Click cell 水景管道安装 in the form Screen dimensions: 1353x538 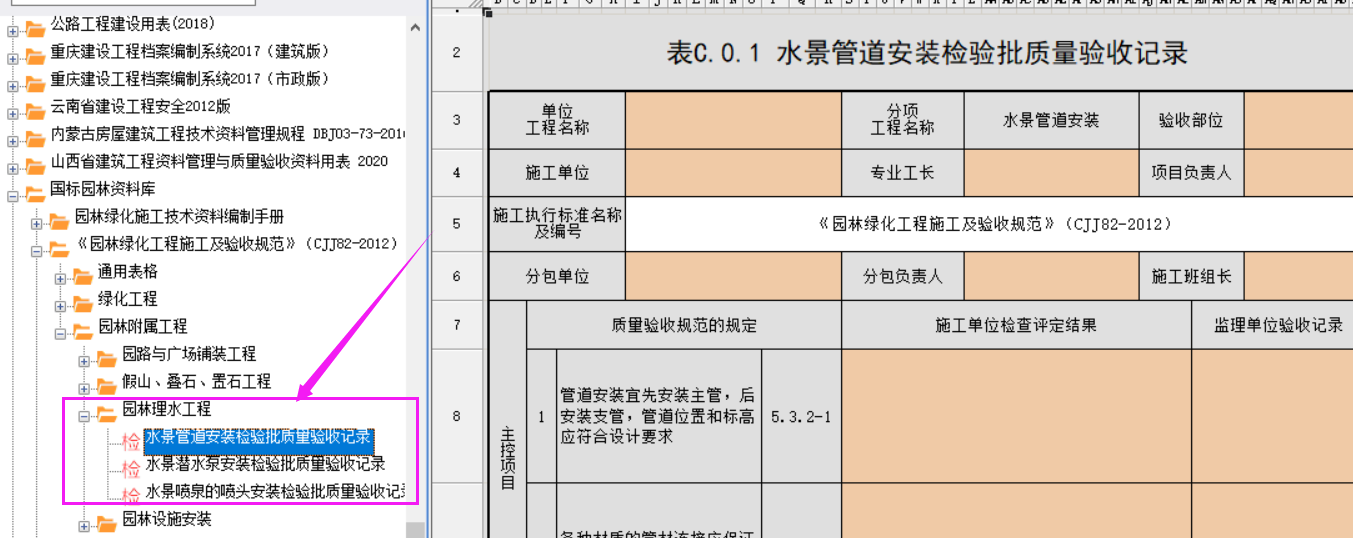(1051, 120)
